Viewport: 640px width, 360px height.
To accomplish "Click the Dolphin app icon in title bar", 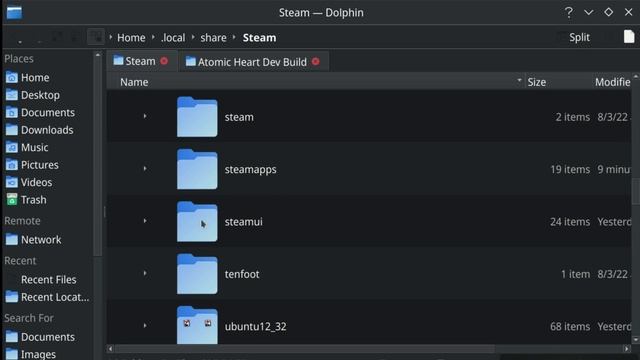I will click(14, 12).
